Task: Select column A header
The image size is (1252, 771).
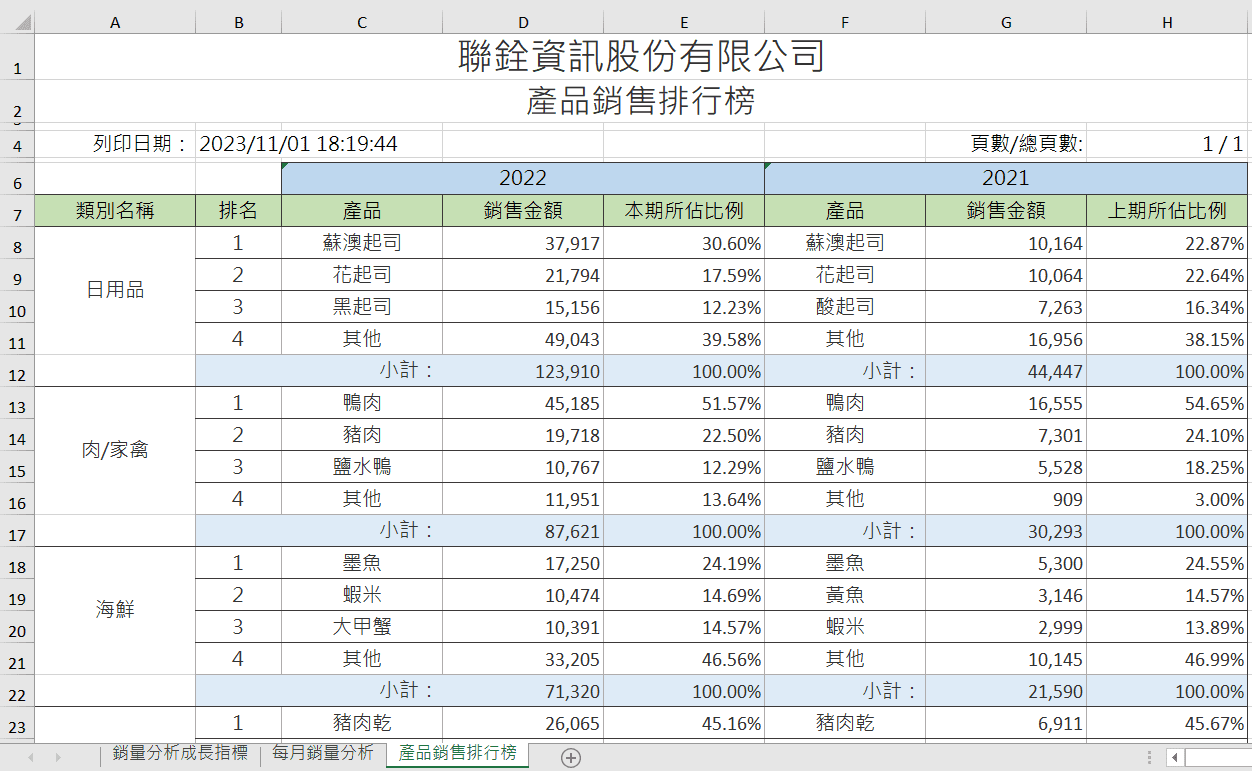Action: pyautogui.click(x=115, y=22)
